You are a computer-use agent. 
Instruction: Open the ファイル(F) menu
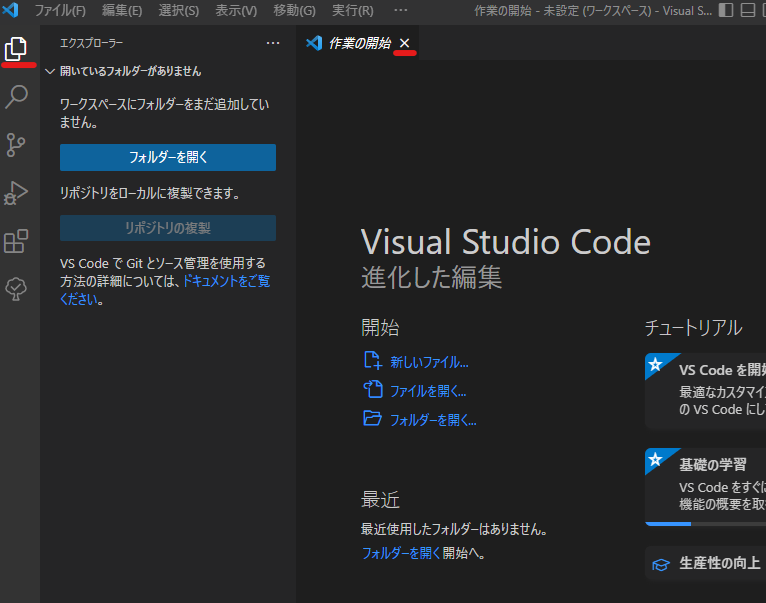pyautogui.click(x=60, y=11)
